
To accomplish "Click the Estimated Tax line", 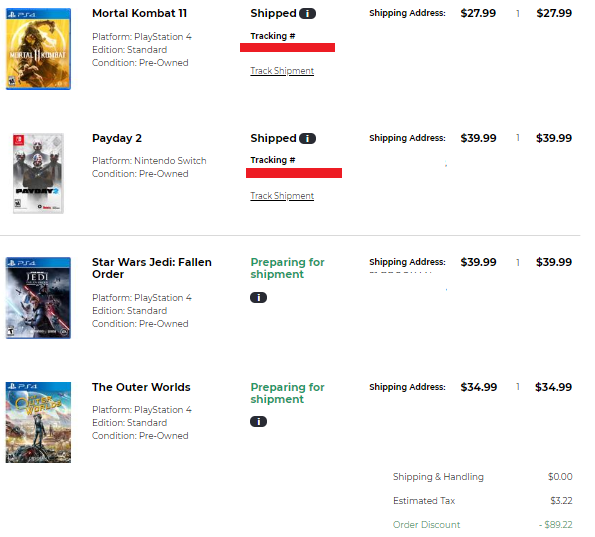I will (482, 501).
